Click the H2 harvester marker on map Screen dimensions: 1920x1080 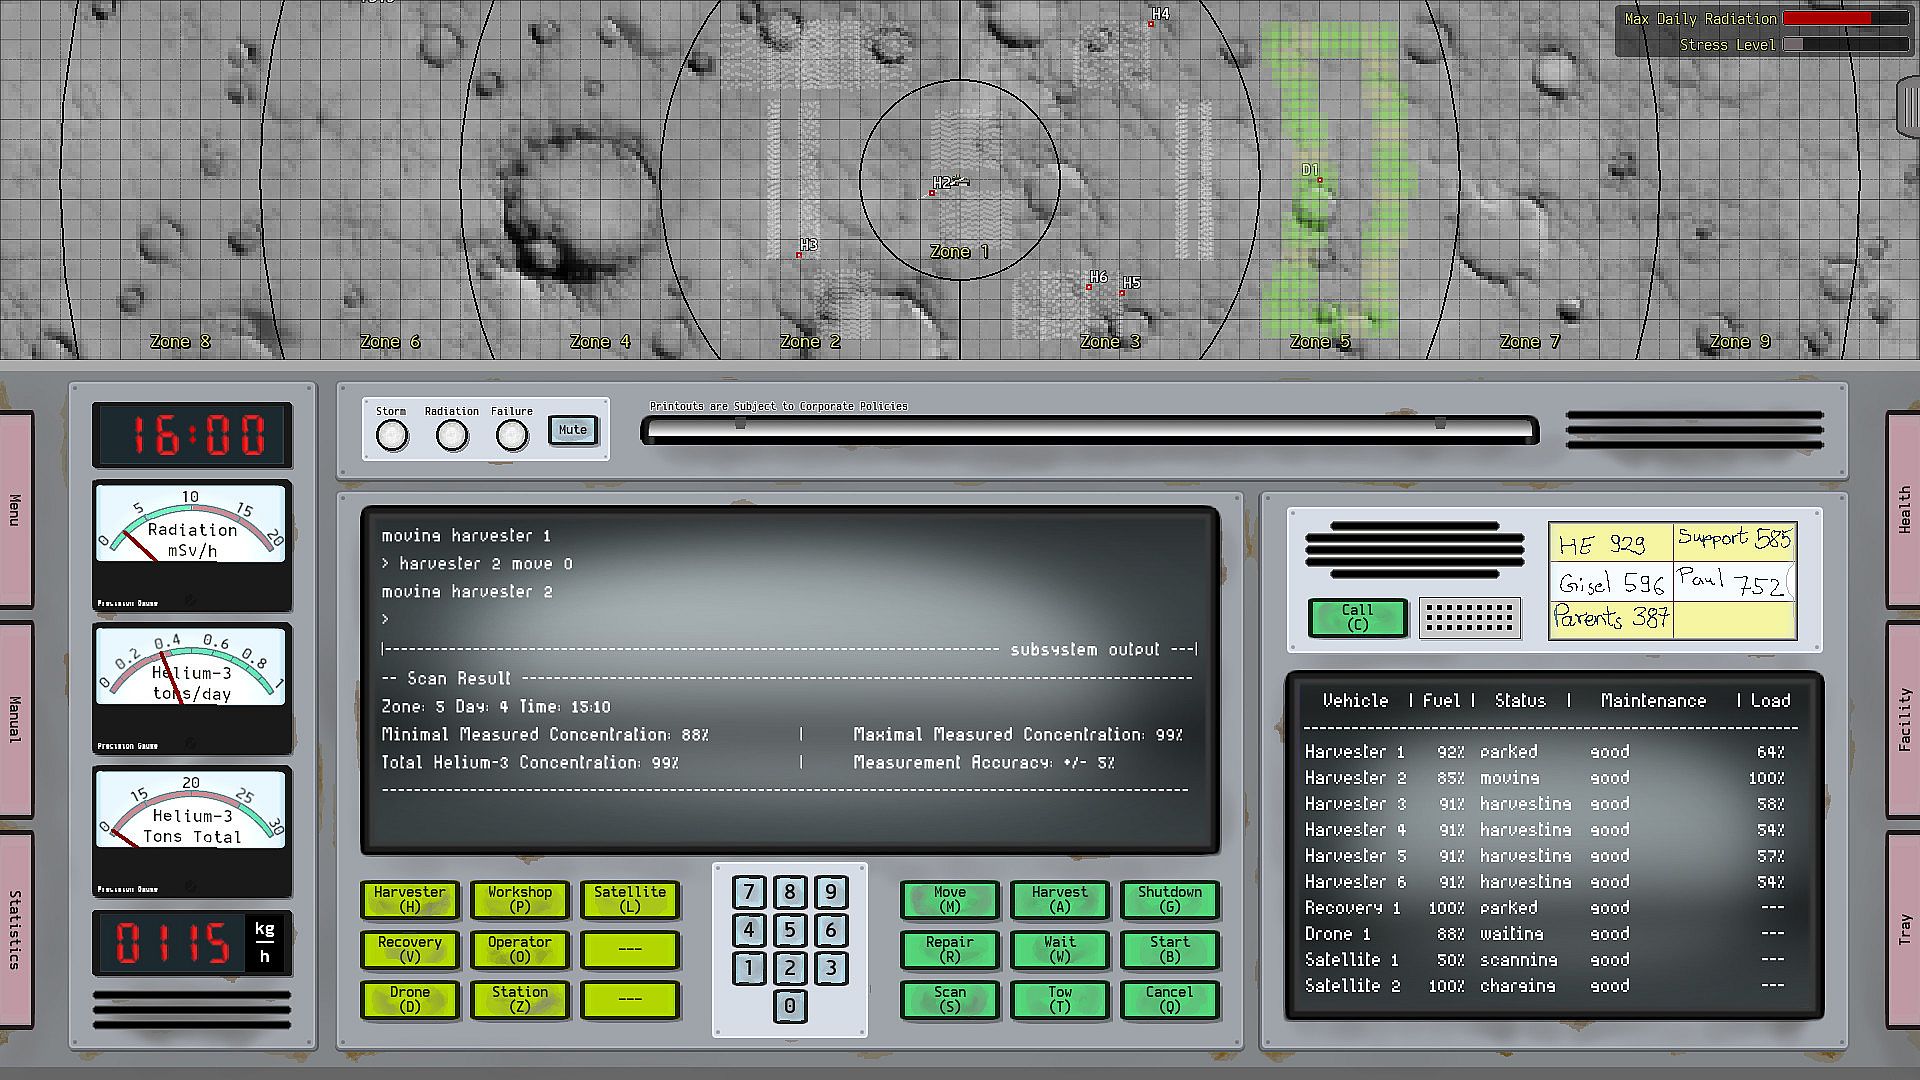tap(933, 192)
